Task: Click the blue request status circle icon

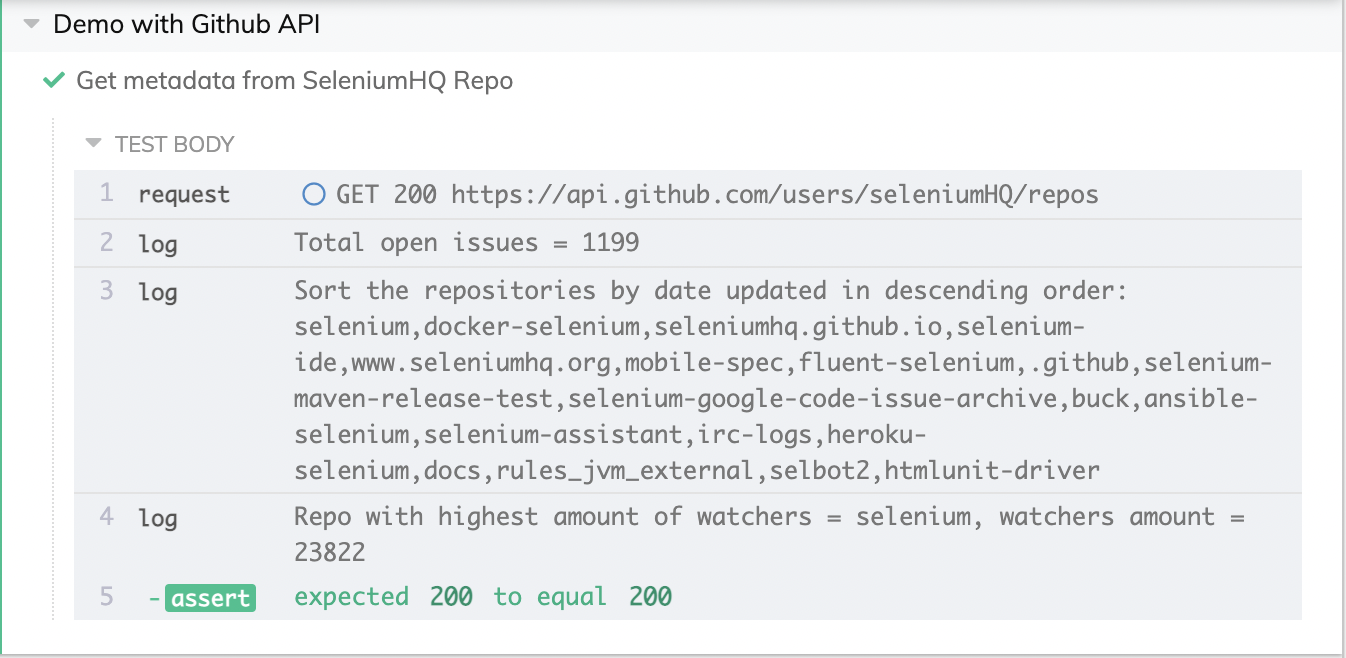Action: coord(314,194)
